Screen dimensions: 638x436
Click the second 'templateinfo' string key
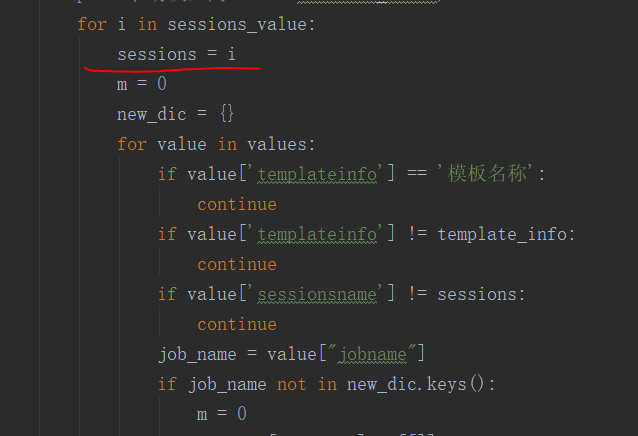(317, 235)
